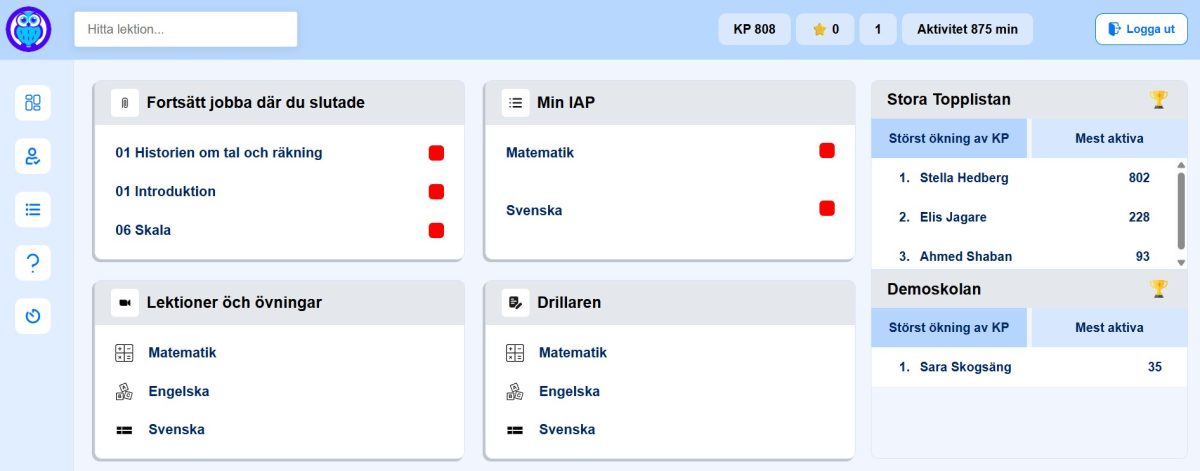Open the dashboard grid icon in sidebar
Image resolution: width=1200 pixels, height=471 pixels.
(33, 103)
